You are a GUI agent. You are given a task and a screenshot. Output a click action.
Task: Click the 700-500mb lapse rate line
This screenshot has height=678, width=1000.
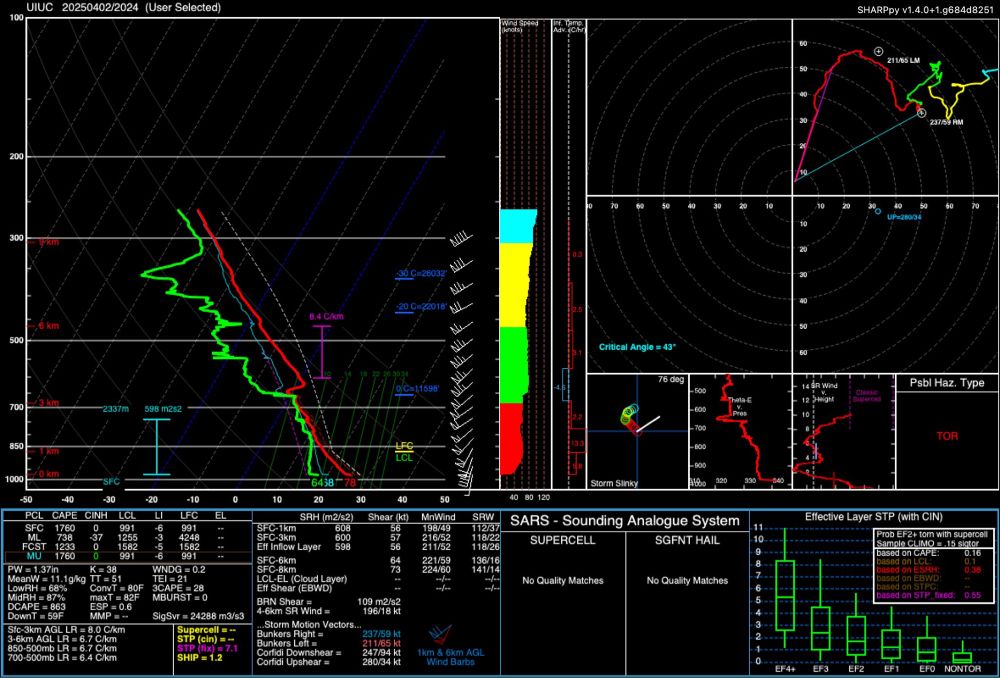pyautogui.click(x=62, y=658)
